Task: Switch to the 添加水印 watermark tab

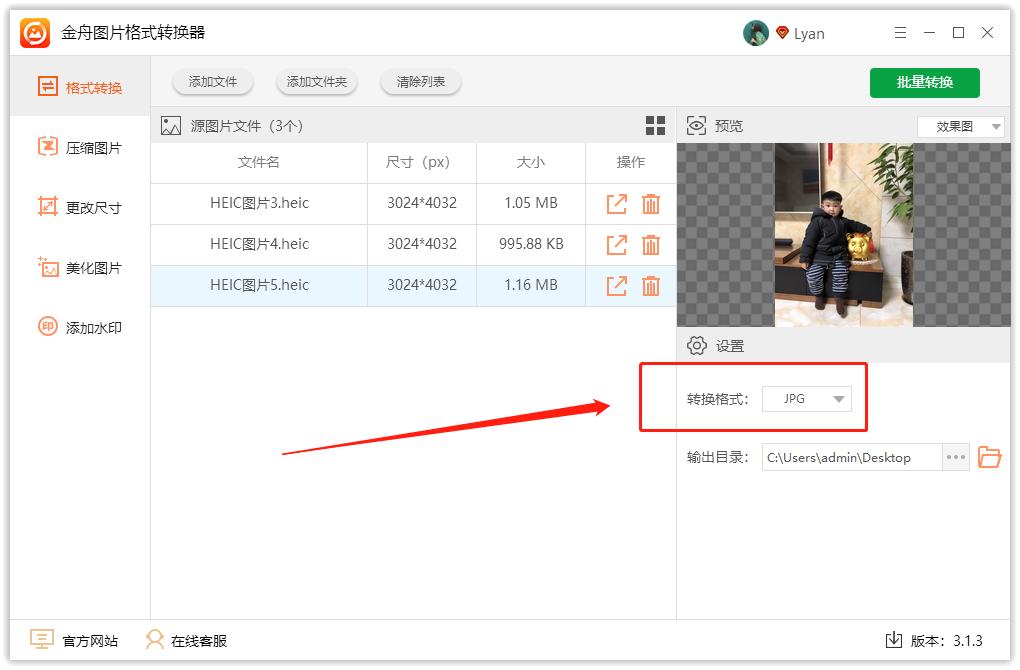Action: click(46, 327)
